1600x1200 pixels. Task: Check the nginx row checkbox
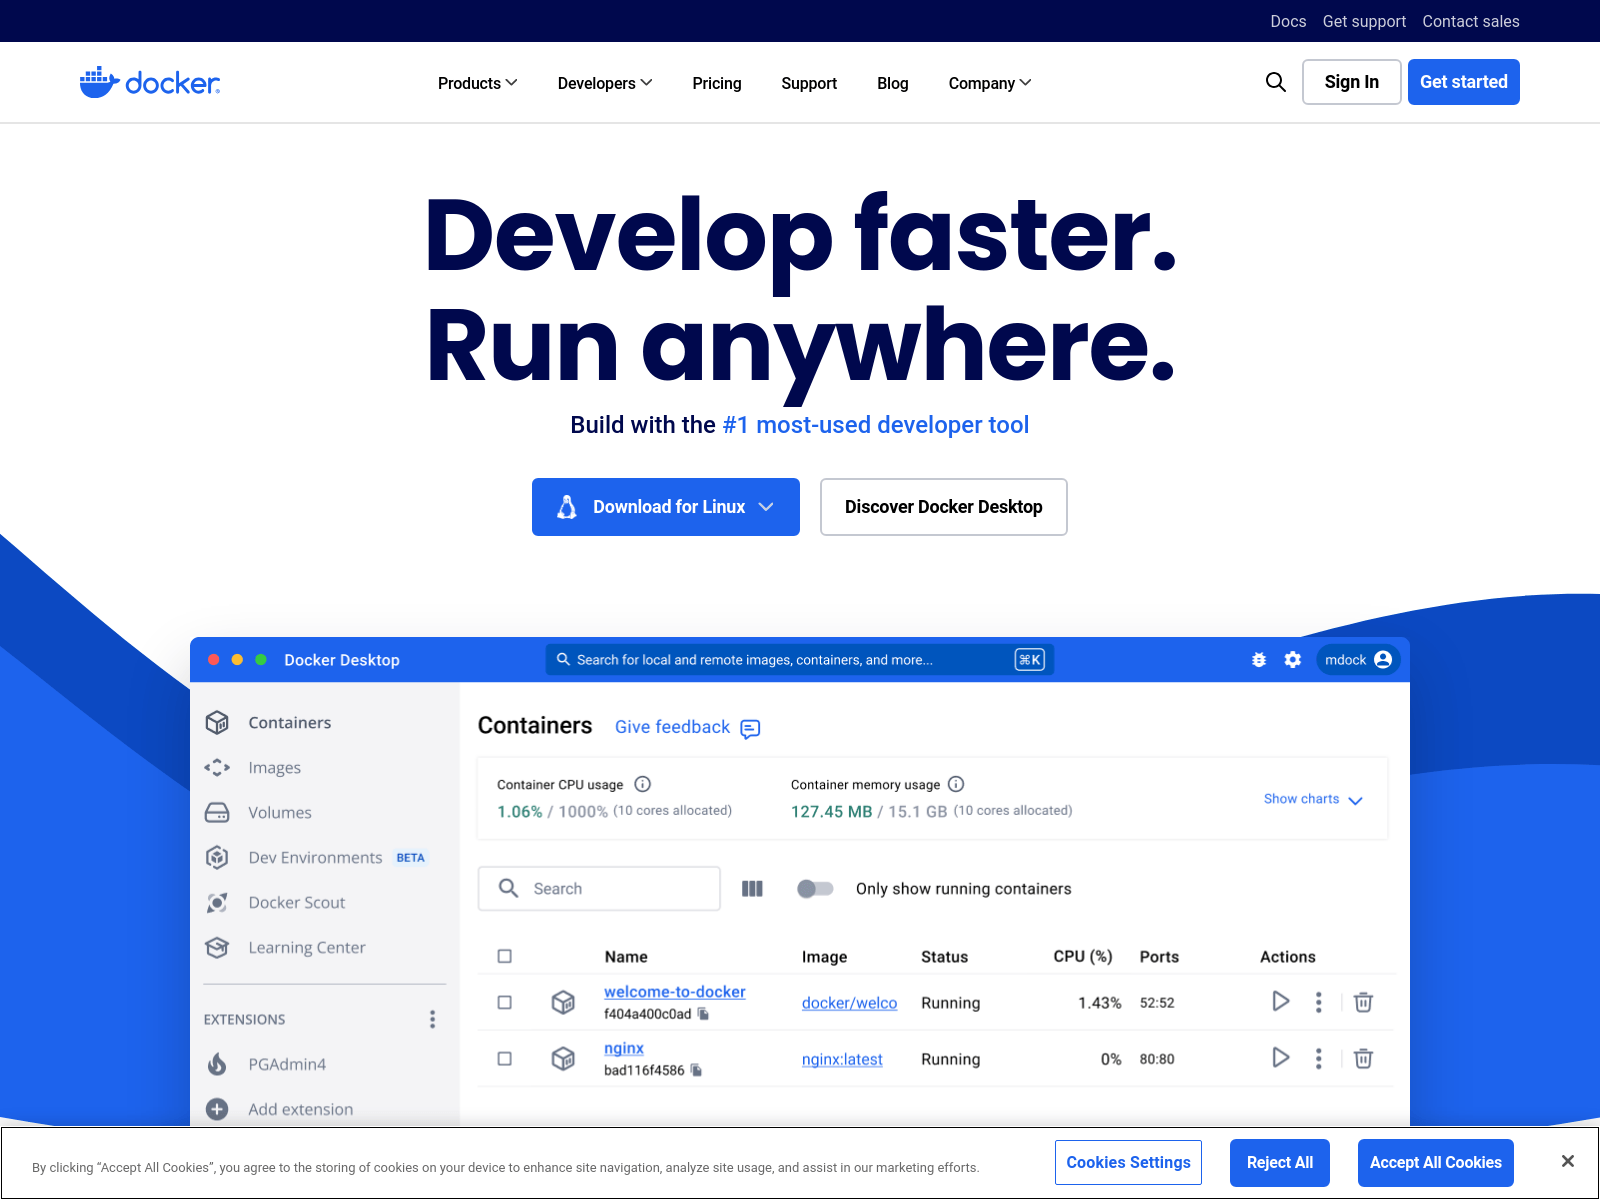tap(505, 1058)
